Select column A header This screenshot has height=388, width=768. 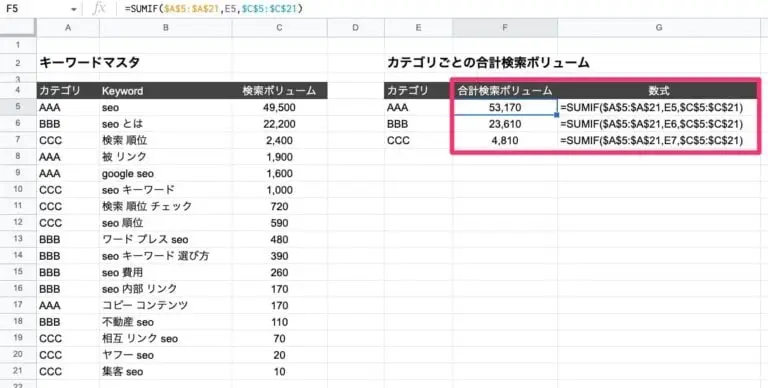(68, 28)
